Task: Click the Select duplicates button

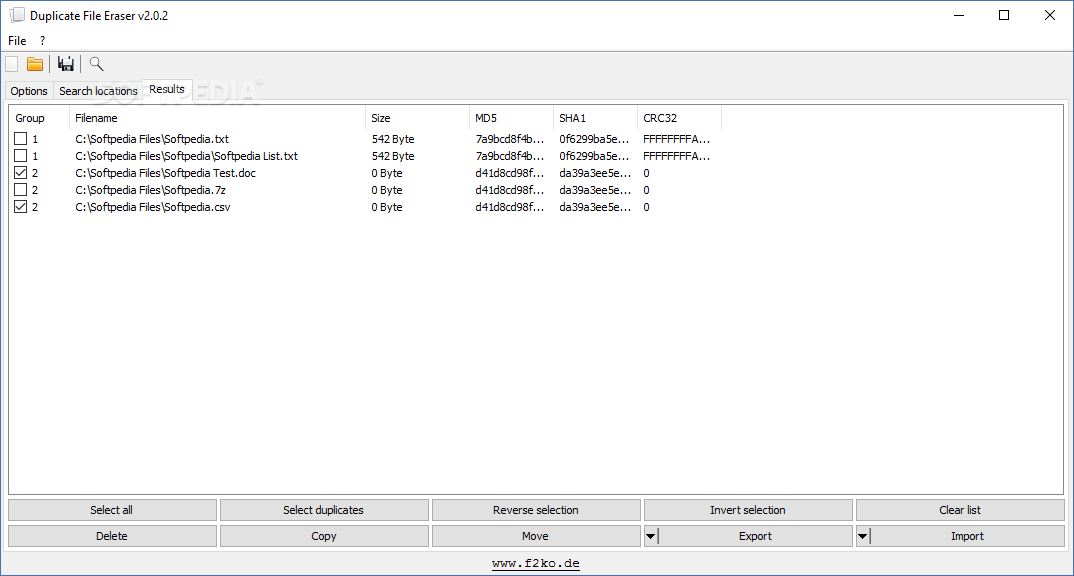Action: (x=323, y=510)
